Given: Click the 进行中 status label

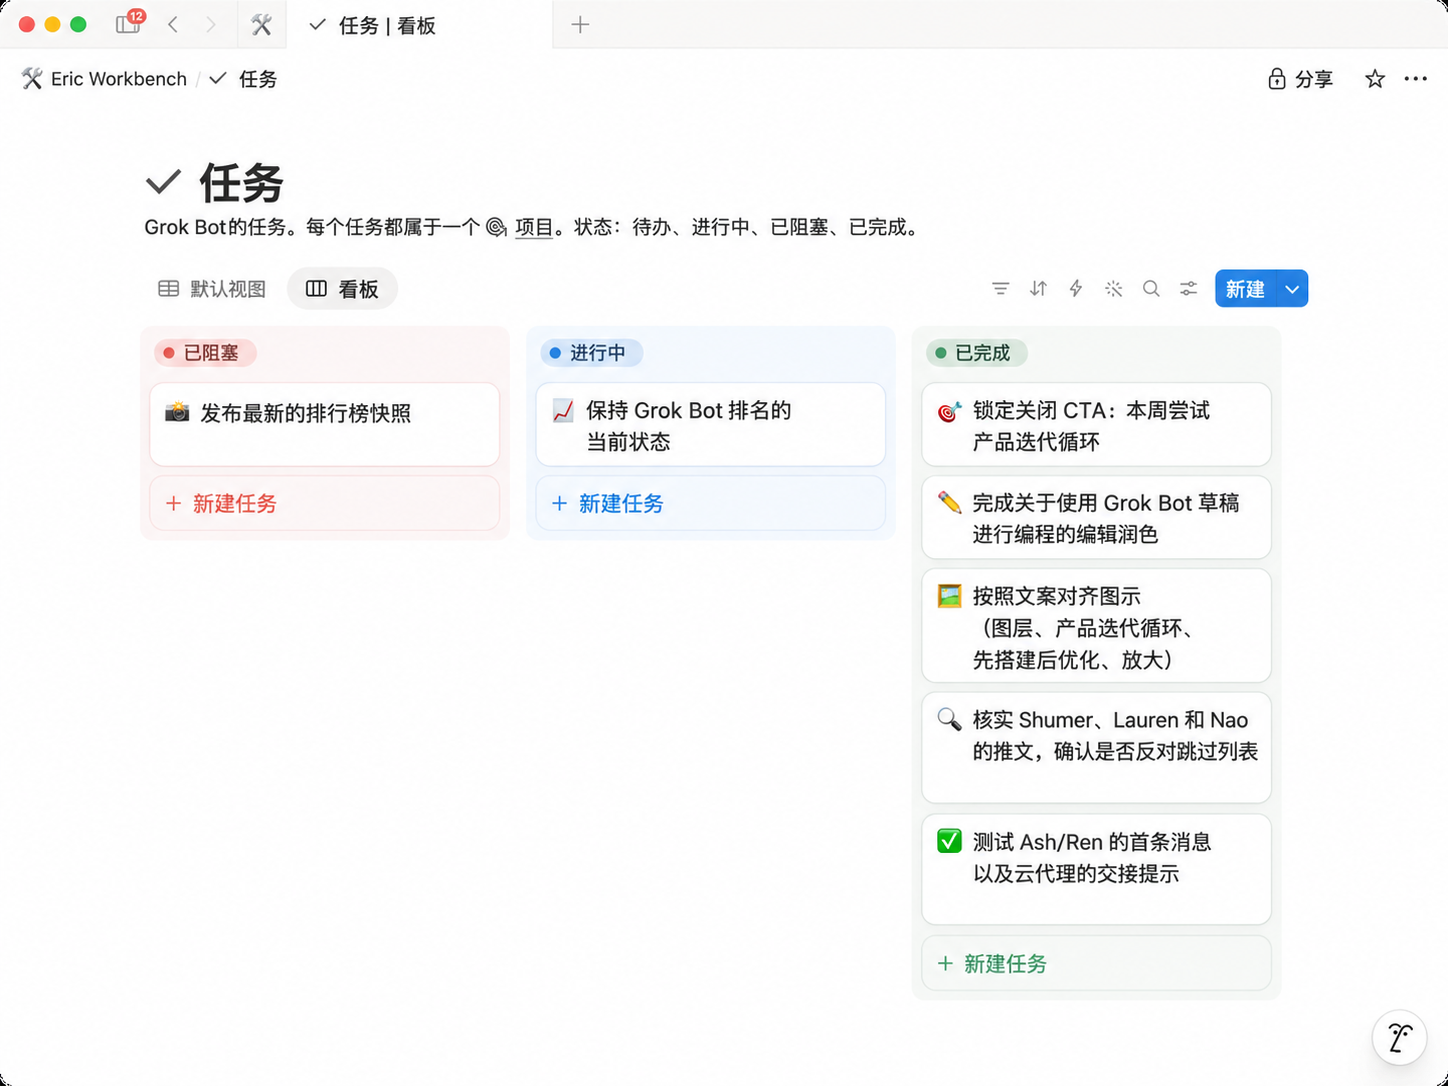Looking at the screenshot, I should pyautogui.click(x=591, y=353).
